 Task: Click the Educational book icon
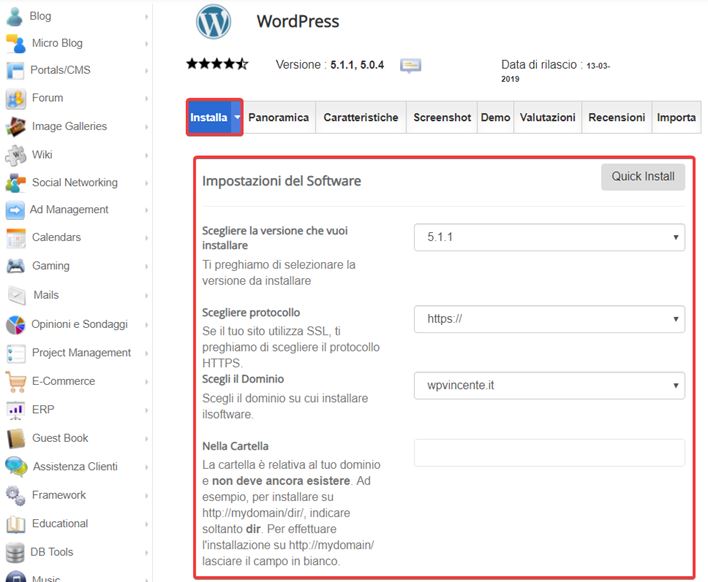[16, 524]
